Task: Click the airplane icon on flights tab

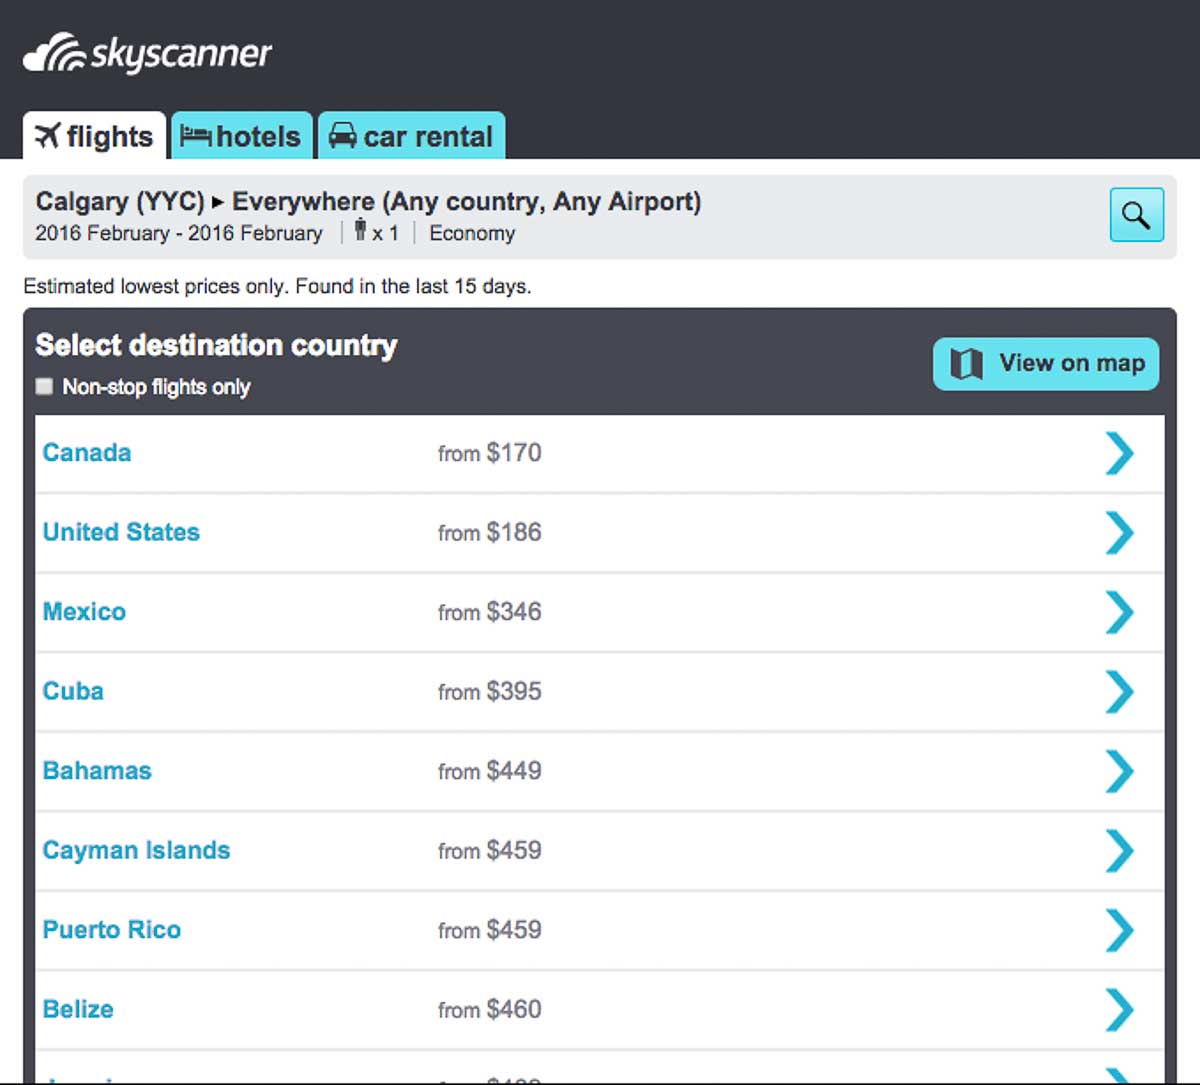Action: 49,134
